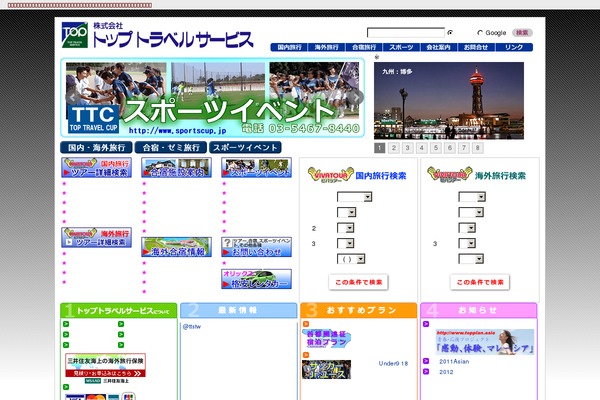Viewport: 600px width, 400px height.
Task: Go to photo slide 5
Action: click(435, 148)
